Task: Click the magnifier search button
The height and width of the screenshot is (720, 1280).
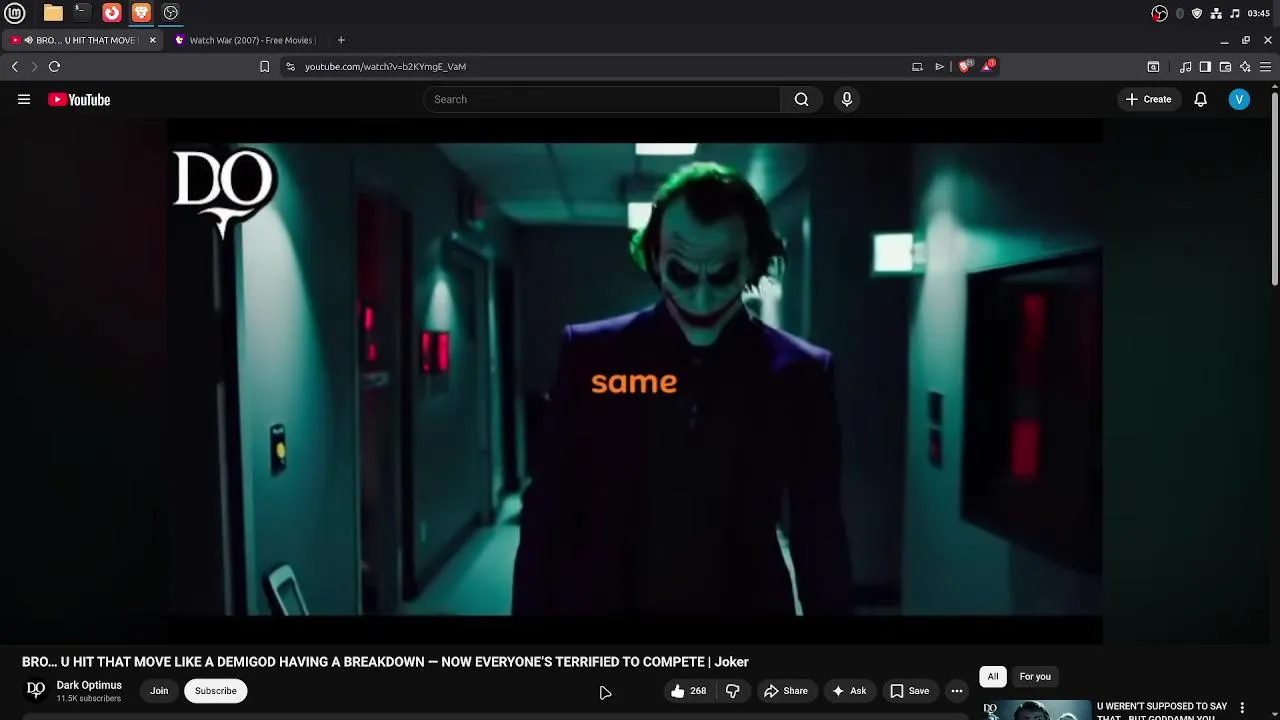Action: click(x=801, y=99)
